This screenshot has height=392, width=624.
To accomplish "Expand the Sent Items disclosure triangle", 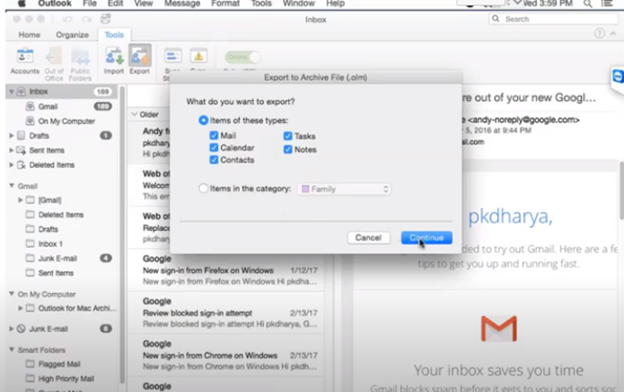I will [12, 150].
